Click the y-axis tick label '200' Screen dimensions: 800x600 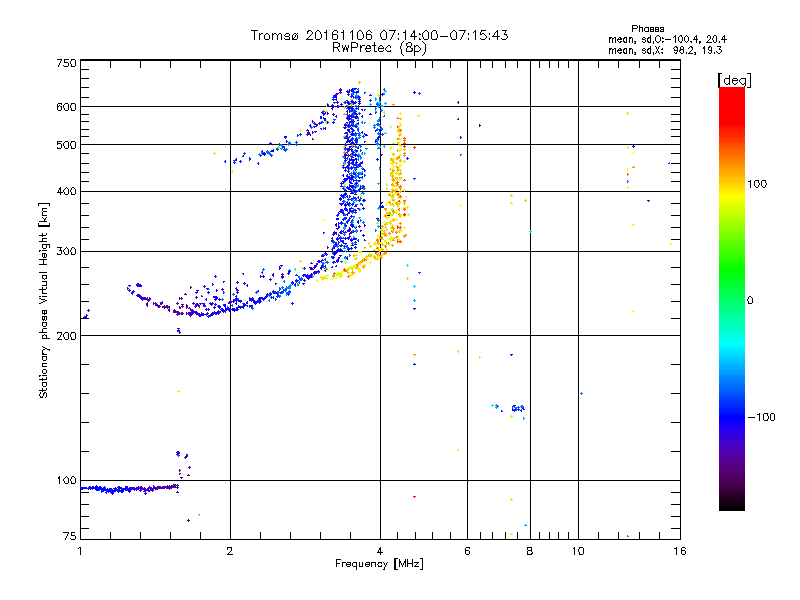point(66,336)
